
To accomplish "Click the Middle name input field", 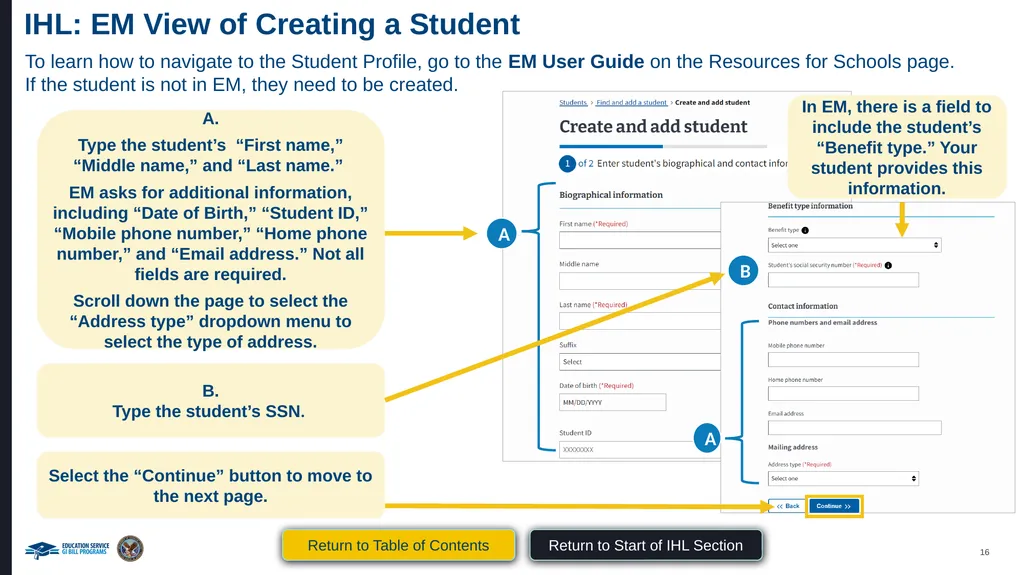I will 639,281.
